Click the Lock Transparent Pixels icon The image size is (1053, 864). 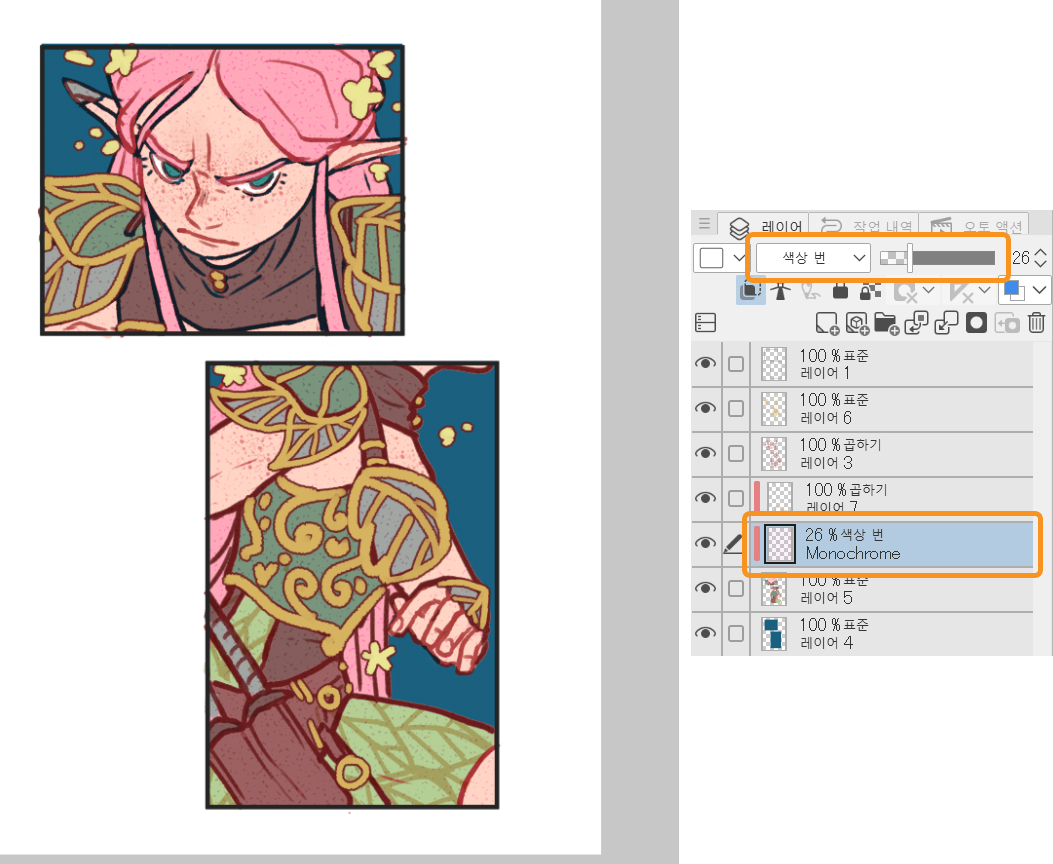pos(870,291)
